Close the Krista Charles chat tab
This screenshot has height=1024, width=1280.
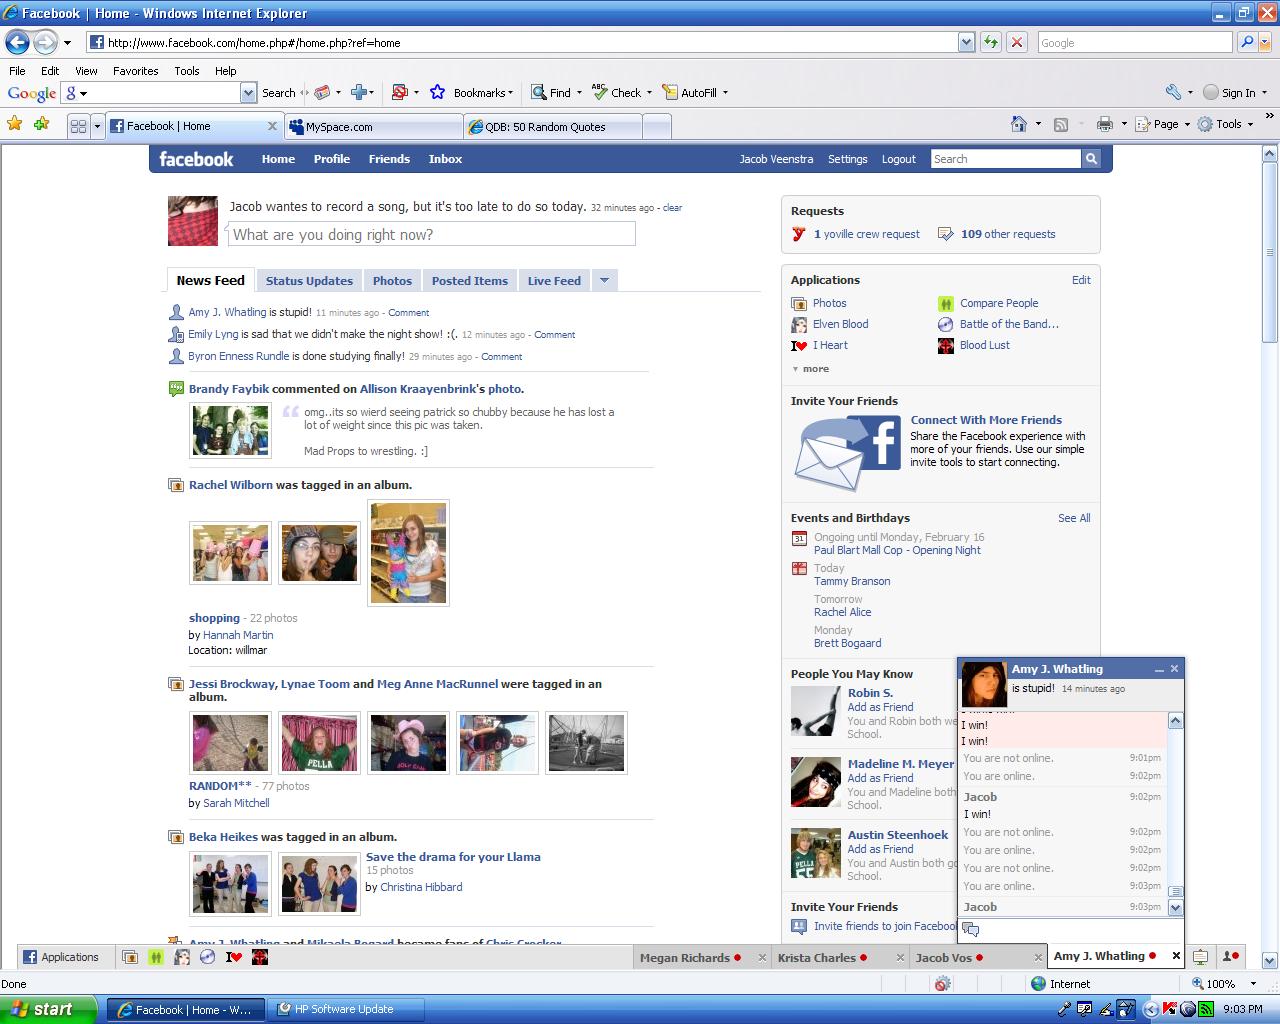coord(899,957)
